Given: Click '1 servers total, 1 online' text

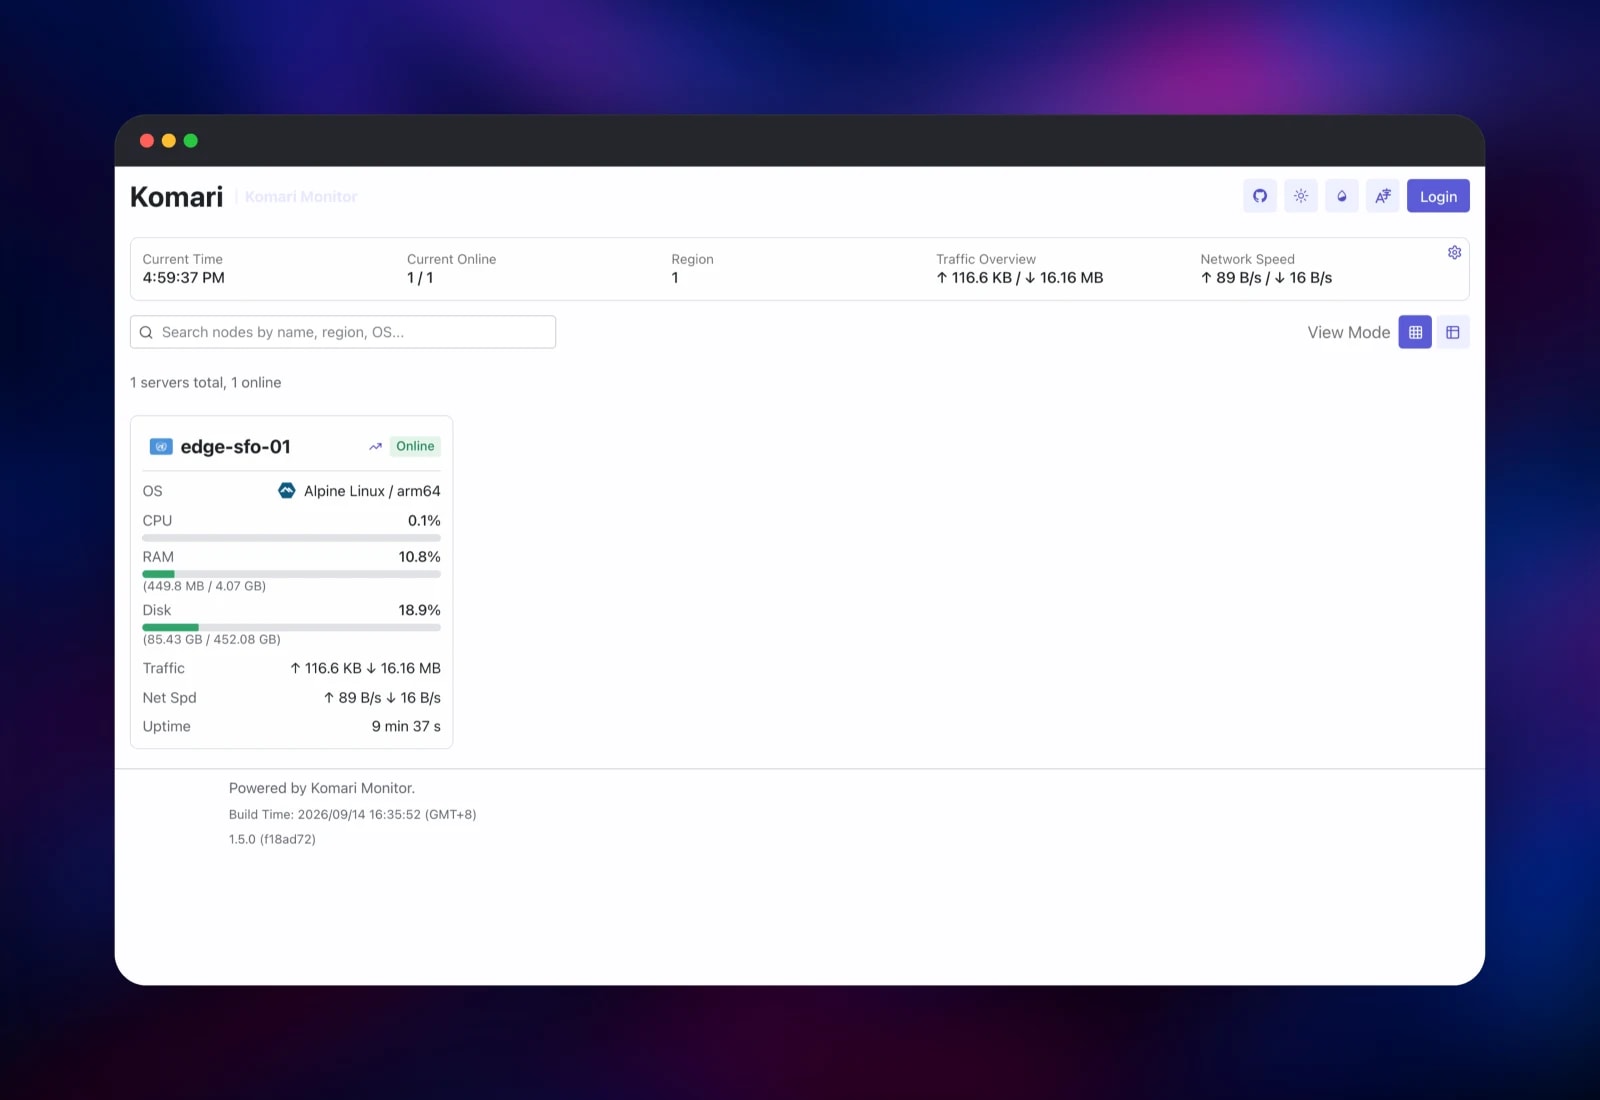Looking at the screenshot, I should [206, 382].
